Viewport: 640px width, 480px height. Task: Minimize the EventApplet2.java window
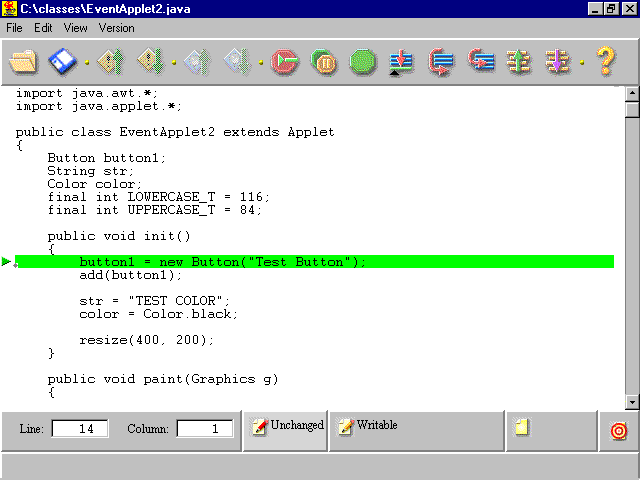point(596,9)
